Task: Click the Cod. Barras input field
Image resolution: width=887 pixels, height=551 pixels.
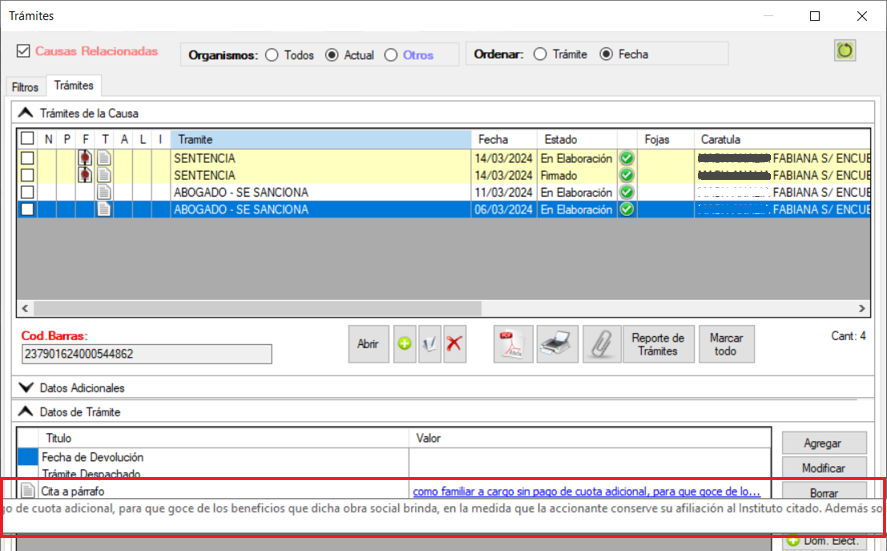Action: click(x=146, y=354)
